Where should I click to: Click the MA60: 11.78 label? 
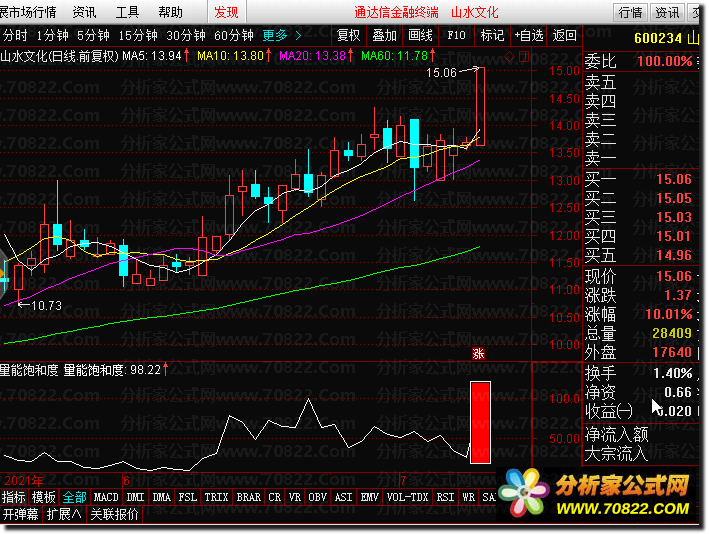394,56
